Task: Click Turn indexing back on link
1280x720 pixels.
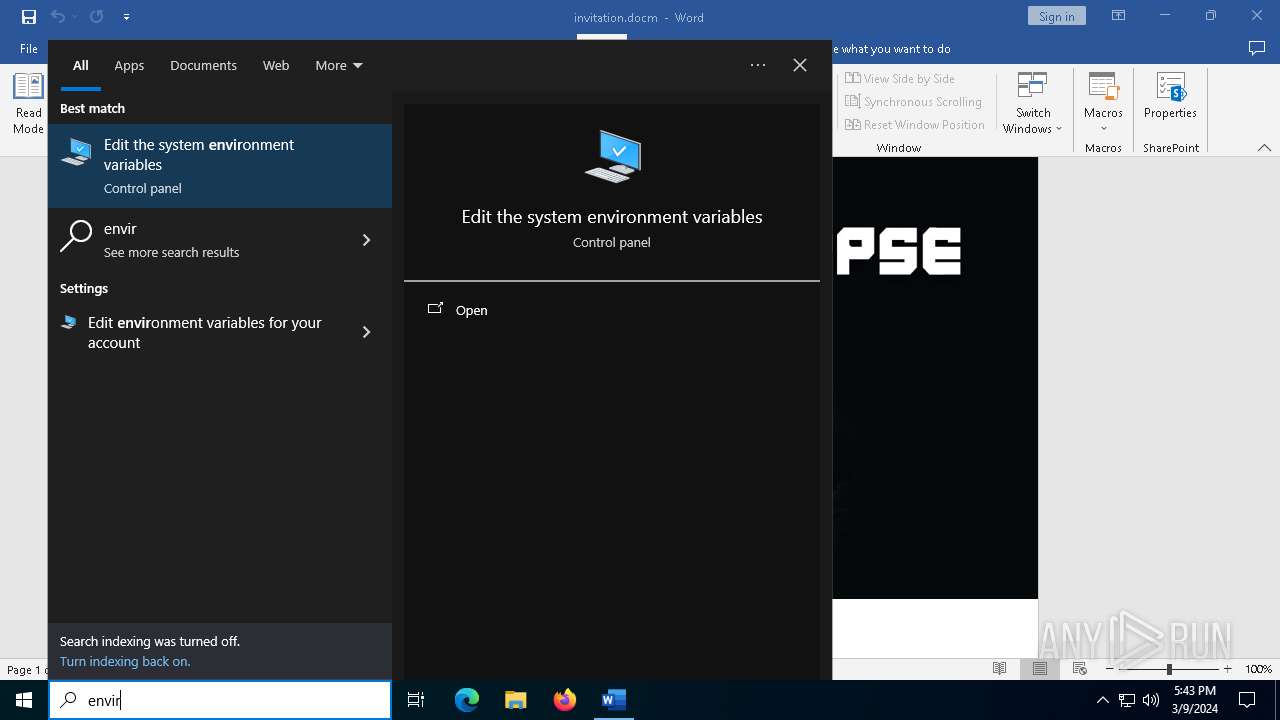Action: click(125, 661)
